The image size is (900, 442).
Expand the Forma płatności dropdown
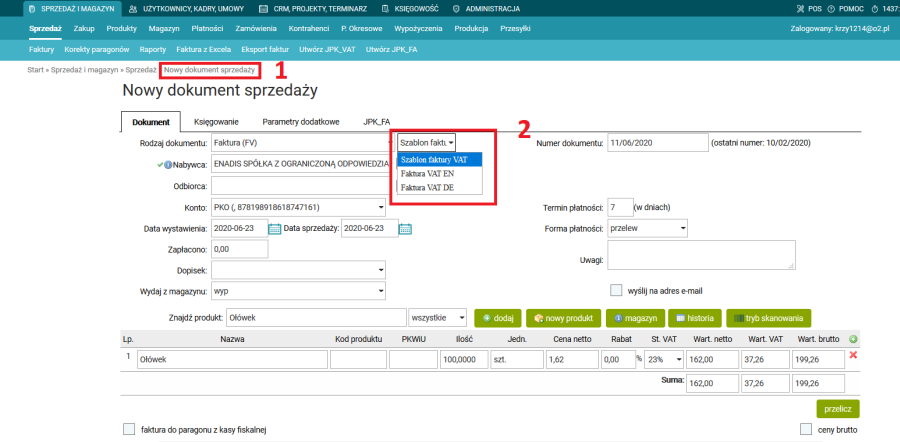pos(647,229)
